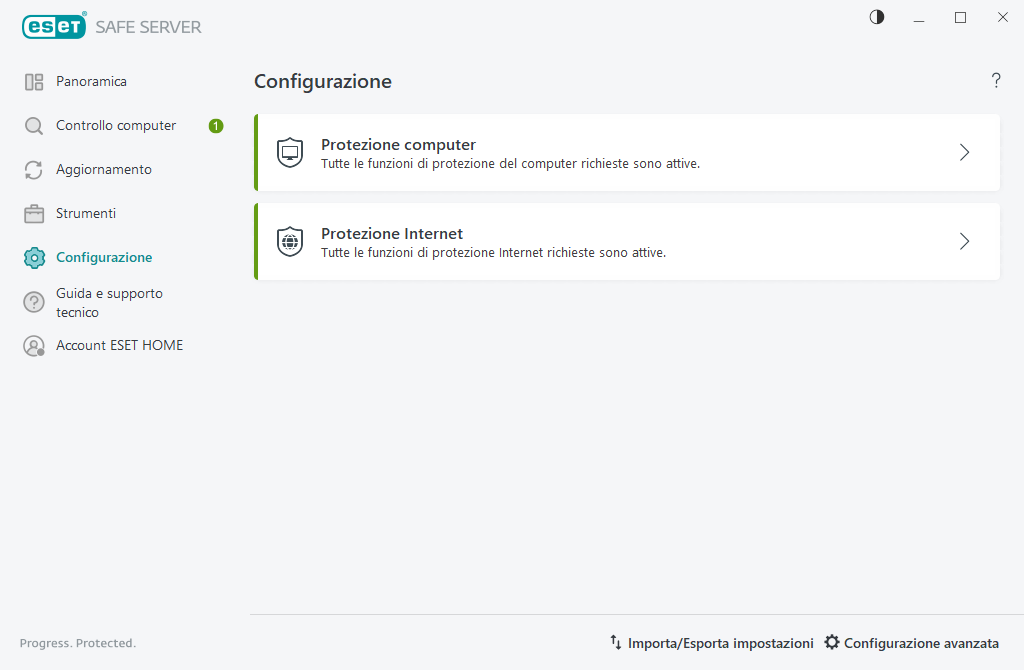The height and width of the screenshot is (670, 1024).
Task: Click the Aggiornamento refresh arrows icon
Action: [34, 170]
